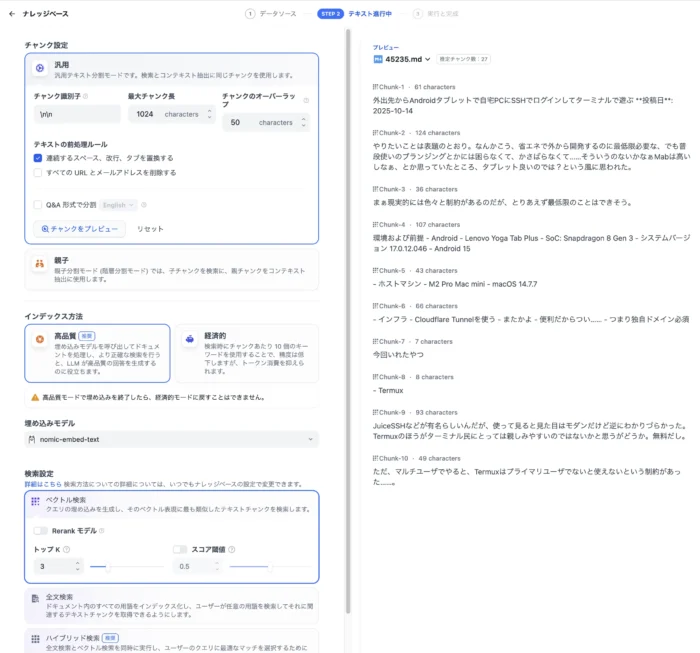700x653 pixels.
Task: Choose the 経済的 economical index icon
Action: [x=188, y=339]
